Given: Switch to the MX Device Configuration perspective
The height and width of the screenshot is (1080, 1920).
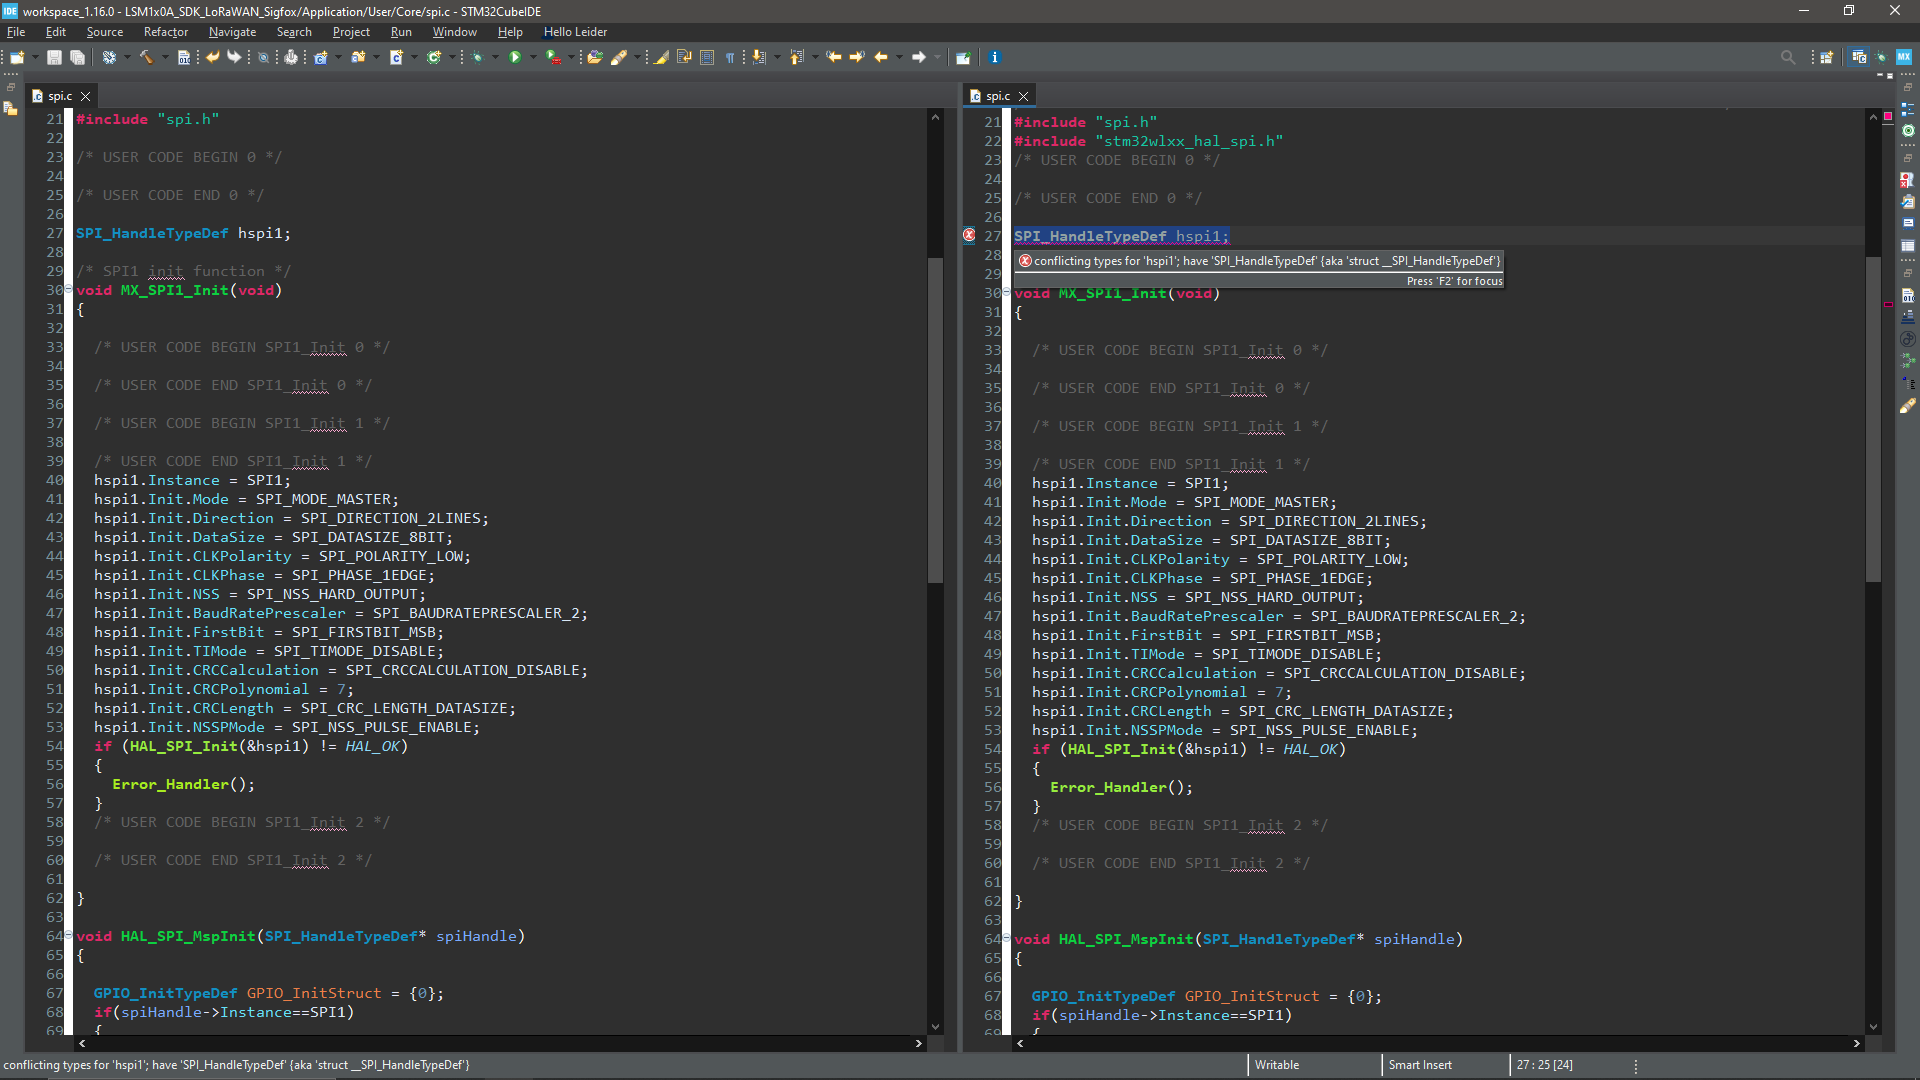Looking at the screenshot, I should click(x=1904, y=58).
